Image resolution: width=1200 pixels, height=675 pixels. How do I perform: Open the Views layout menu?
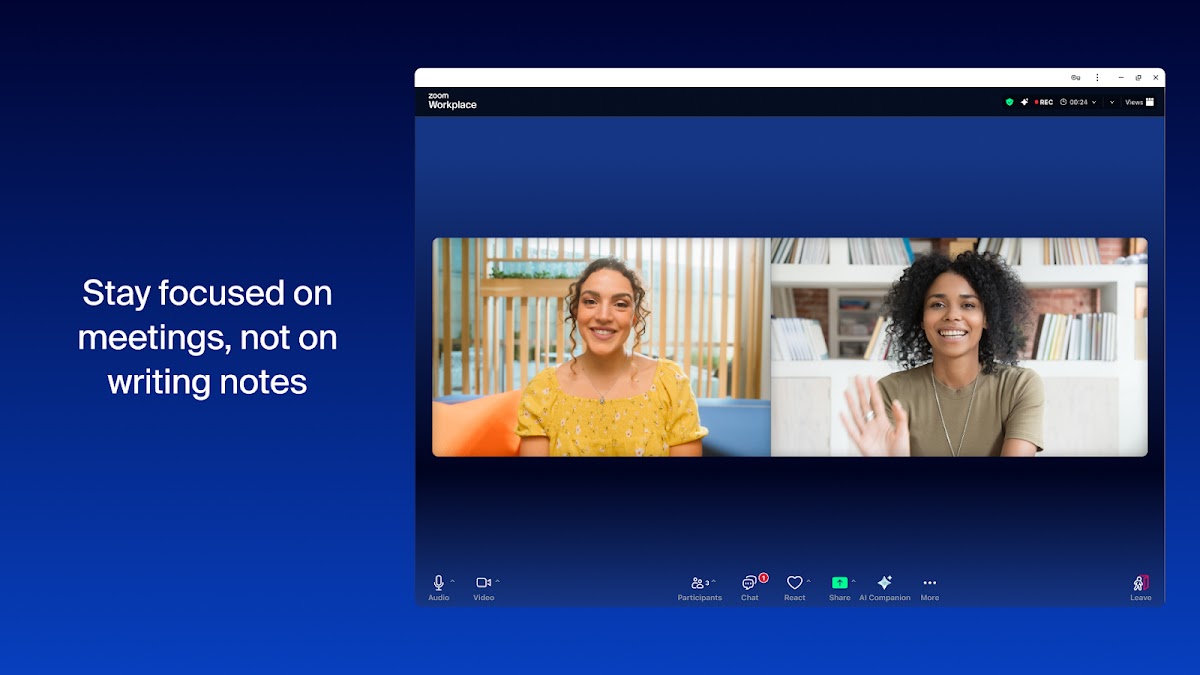[x=1139, y=102]
